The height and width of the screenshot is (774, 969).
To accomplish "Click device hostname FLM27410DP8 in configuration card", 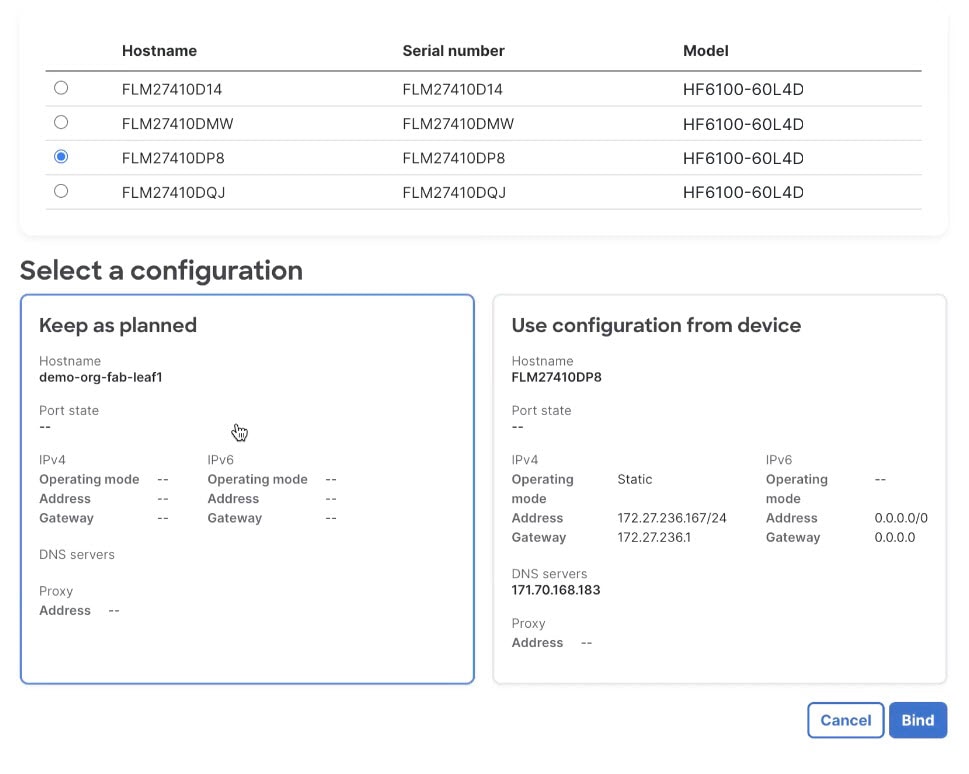I will pos(556,377).
